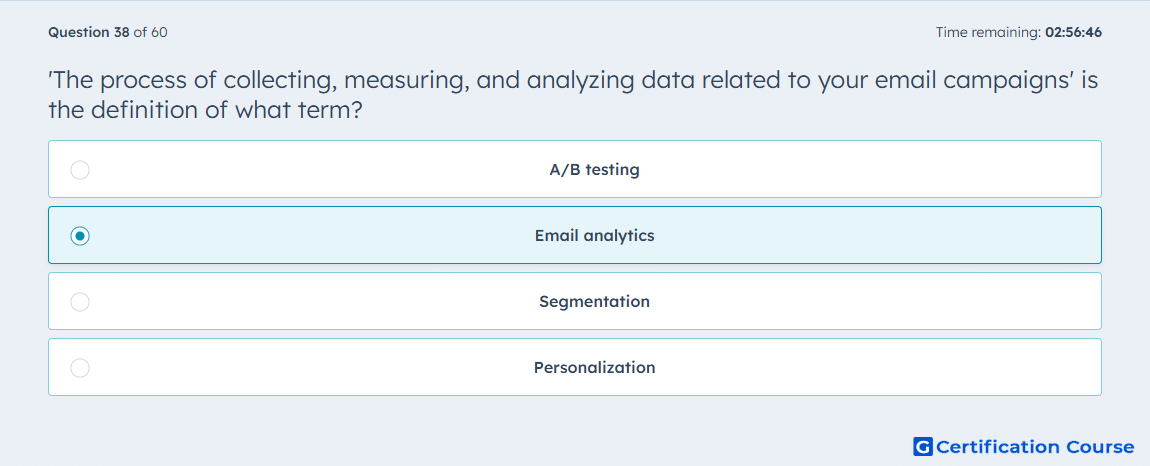Click the phrase 'the definition of what term?'

205,111
